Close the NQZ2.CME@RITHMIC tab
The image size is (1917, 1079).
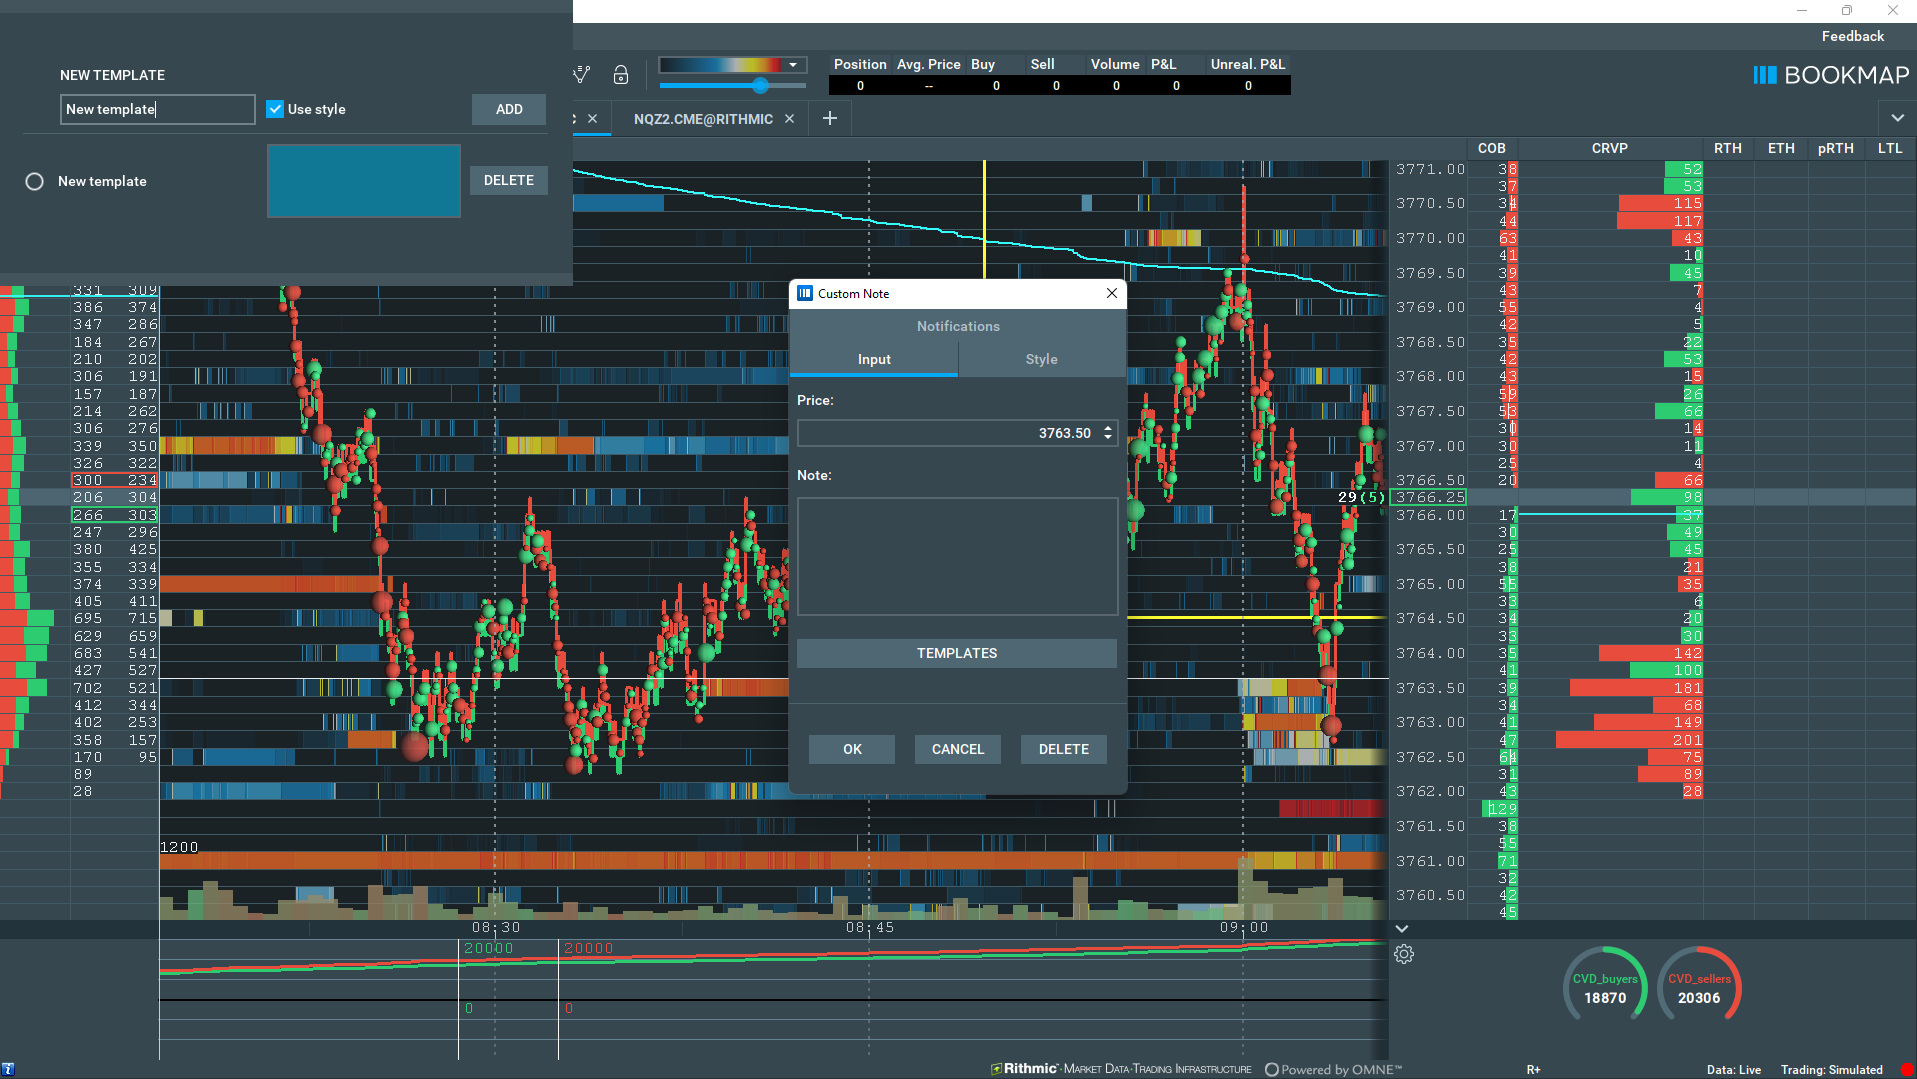(x=789, y=118)
